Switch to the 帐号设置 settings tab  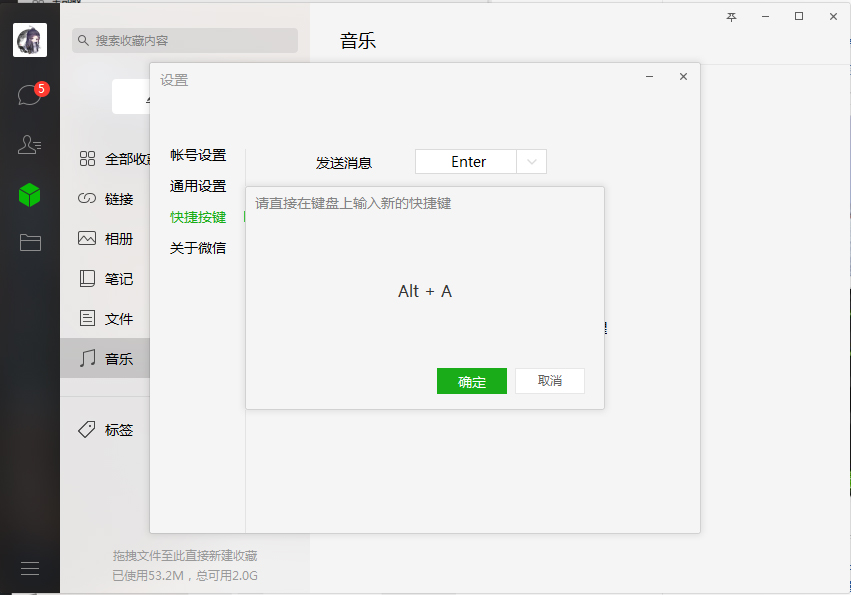click(197, 155)
